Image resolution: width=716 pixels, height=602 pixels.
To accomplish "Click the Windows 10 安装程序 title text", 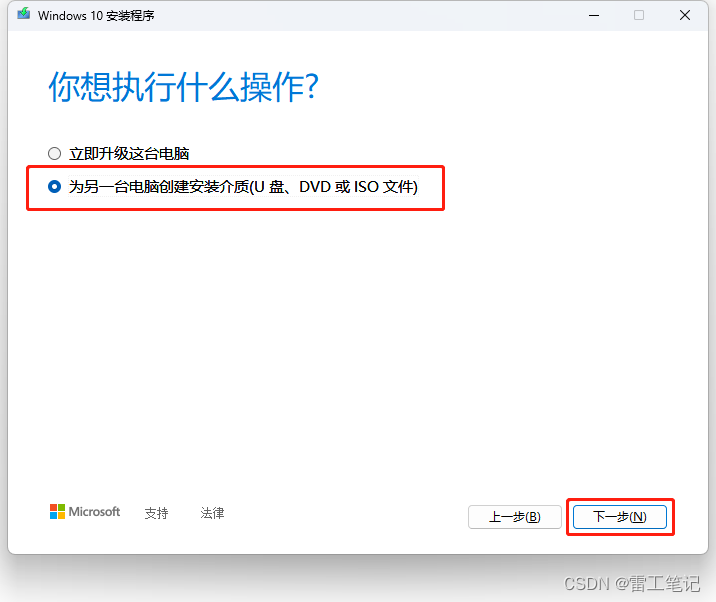I will (x=96, y=16).
